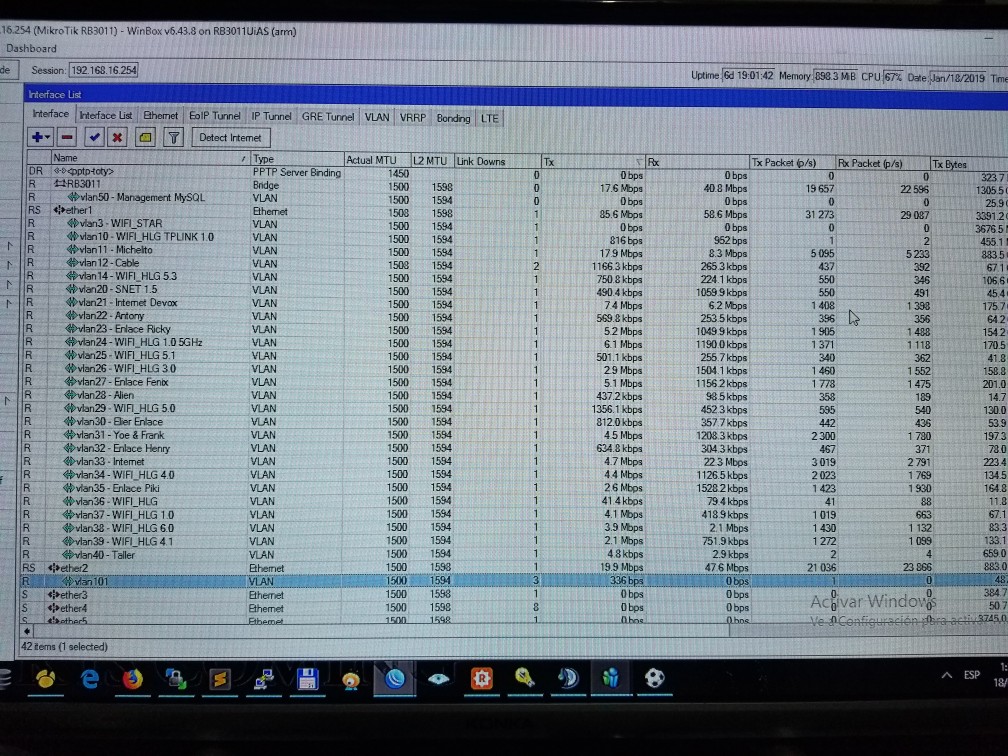1008x756 pixels.
Task: Click the red X Disable button
Action: coord(117,137)
